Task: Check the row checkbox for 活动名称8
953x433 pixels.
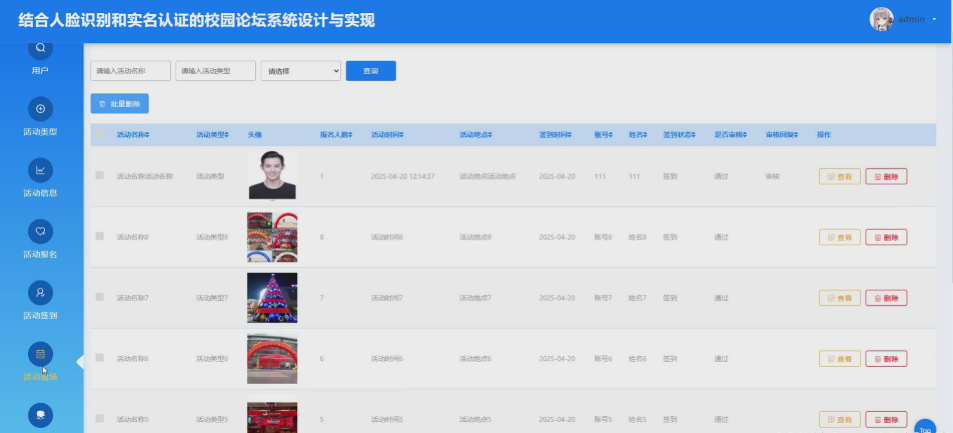Action: [100, 236]
